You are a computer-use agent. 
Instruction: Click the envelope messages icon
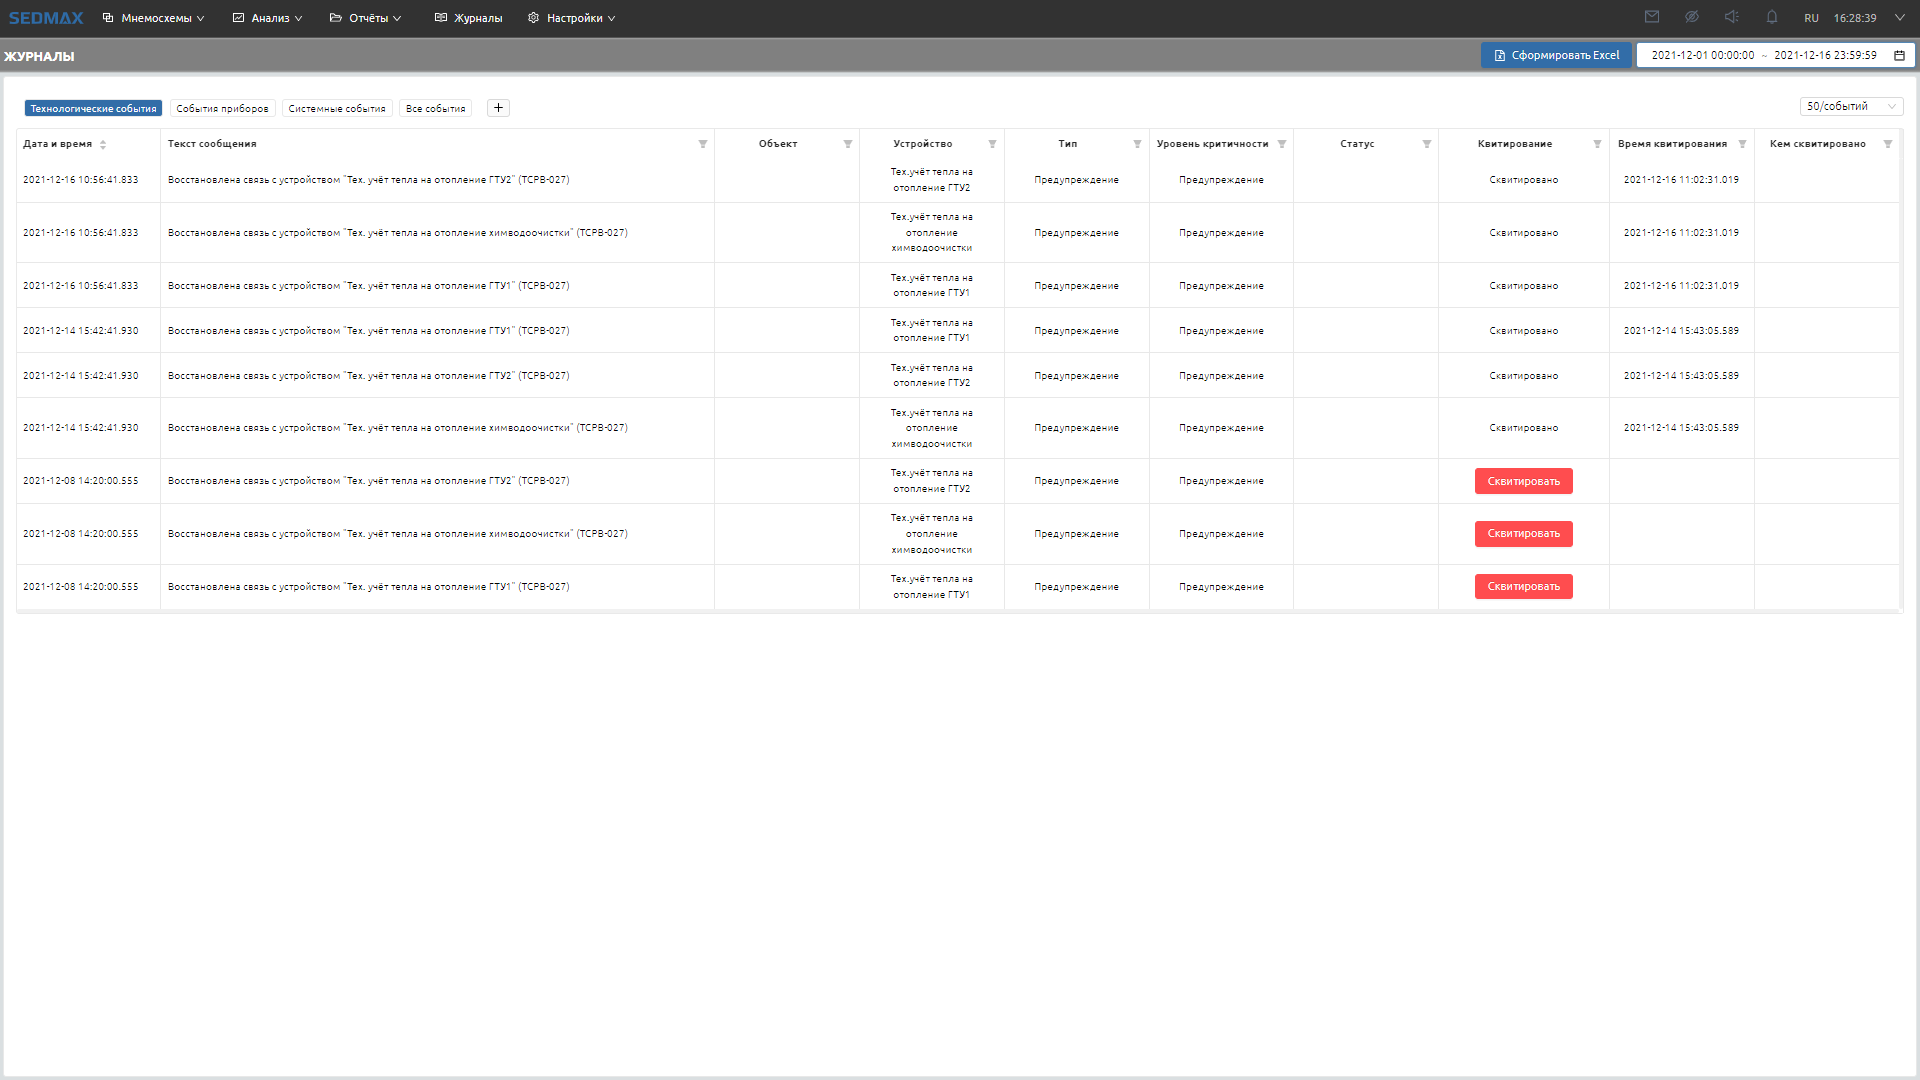click(1652, 17)
